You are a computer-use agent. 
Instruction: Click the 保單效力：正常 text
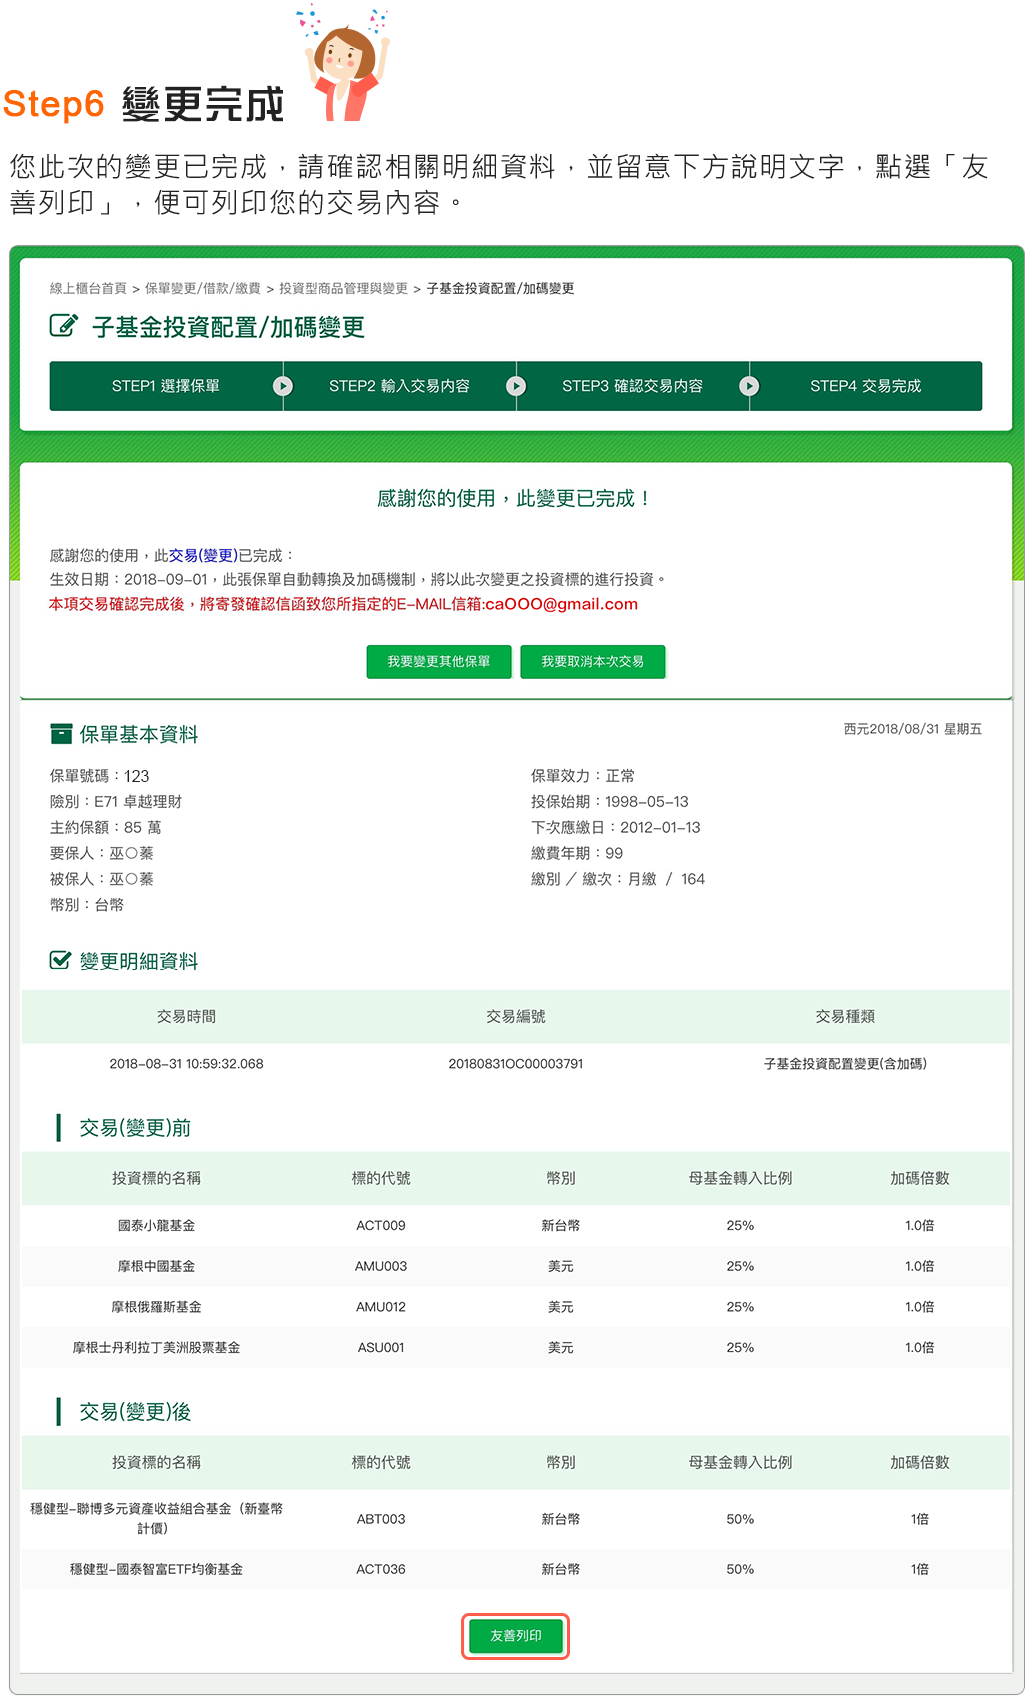(x=583, y=776)
